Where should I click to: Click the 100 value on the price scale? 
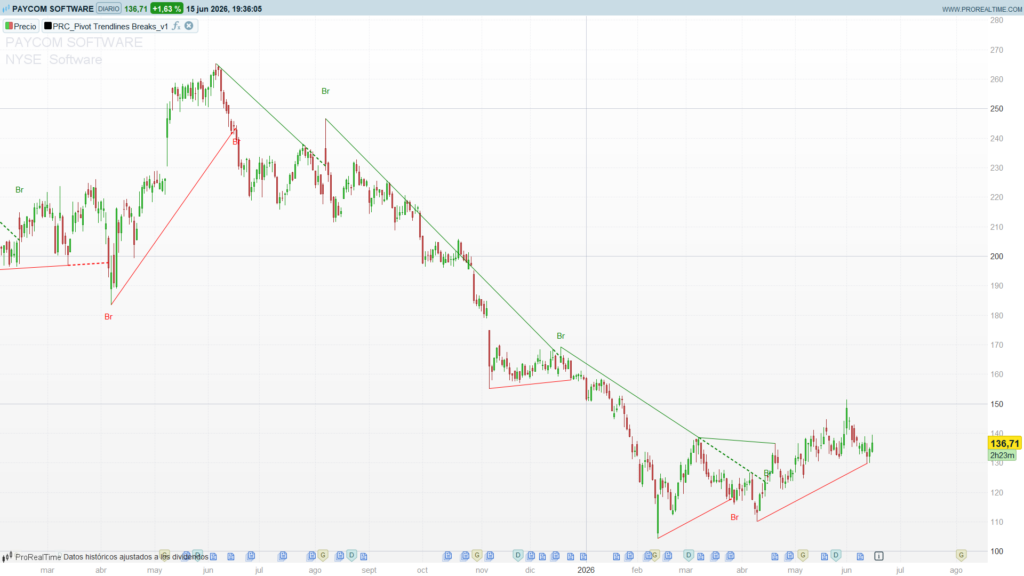point(997,551)
